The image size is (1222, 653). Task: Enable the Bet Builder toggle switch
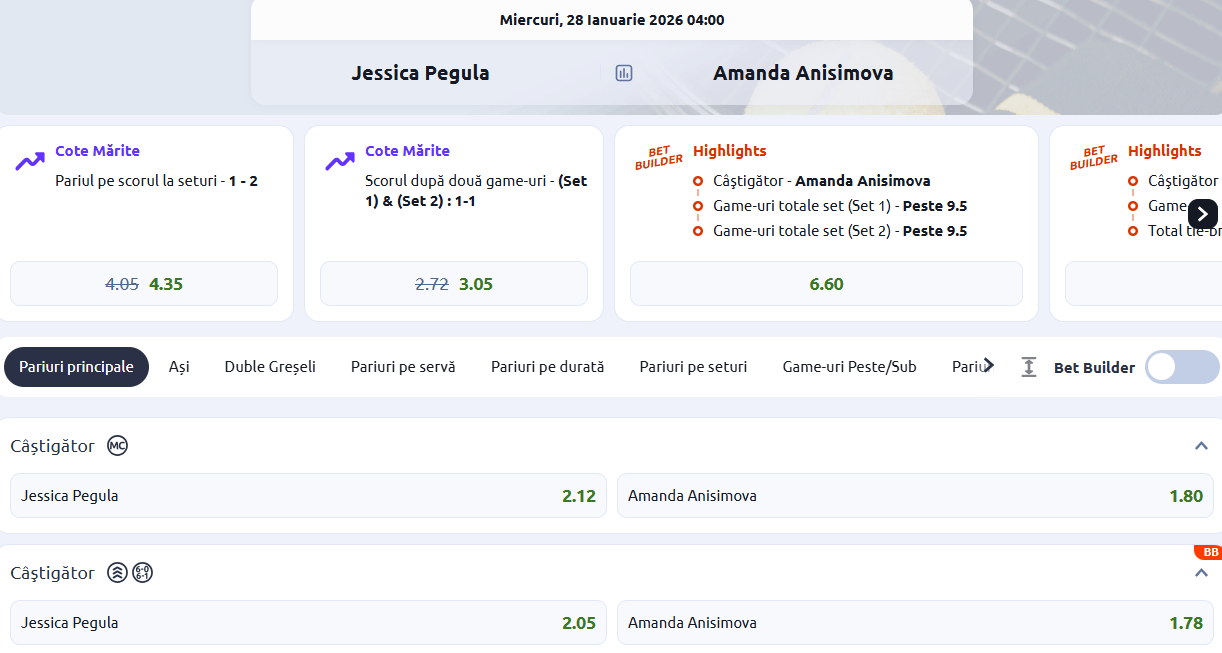(x=1181, y=367)
